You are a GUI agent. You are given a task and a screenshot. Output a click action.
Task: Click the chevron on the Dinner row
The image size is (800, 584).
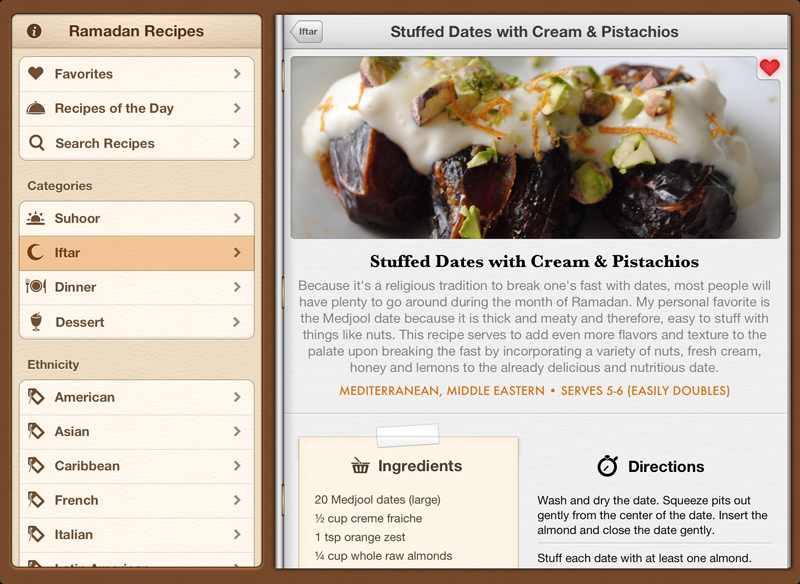237,287
